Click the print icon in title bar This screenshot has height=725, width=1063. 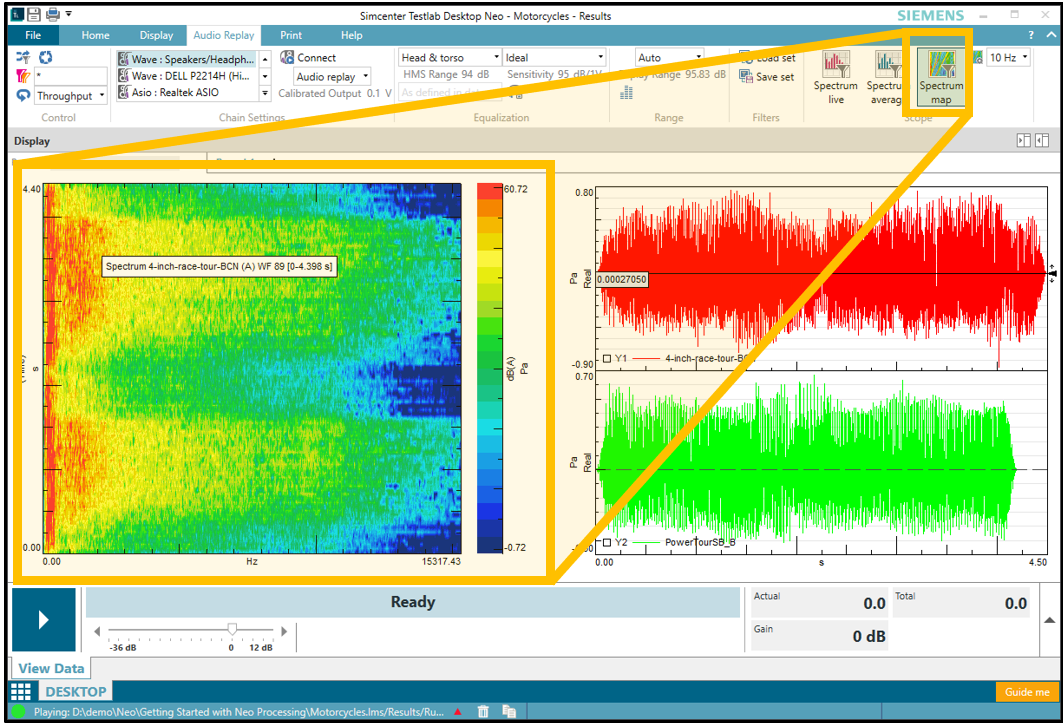[52, 15]
